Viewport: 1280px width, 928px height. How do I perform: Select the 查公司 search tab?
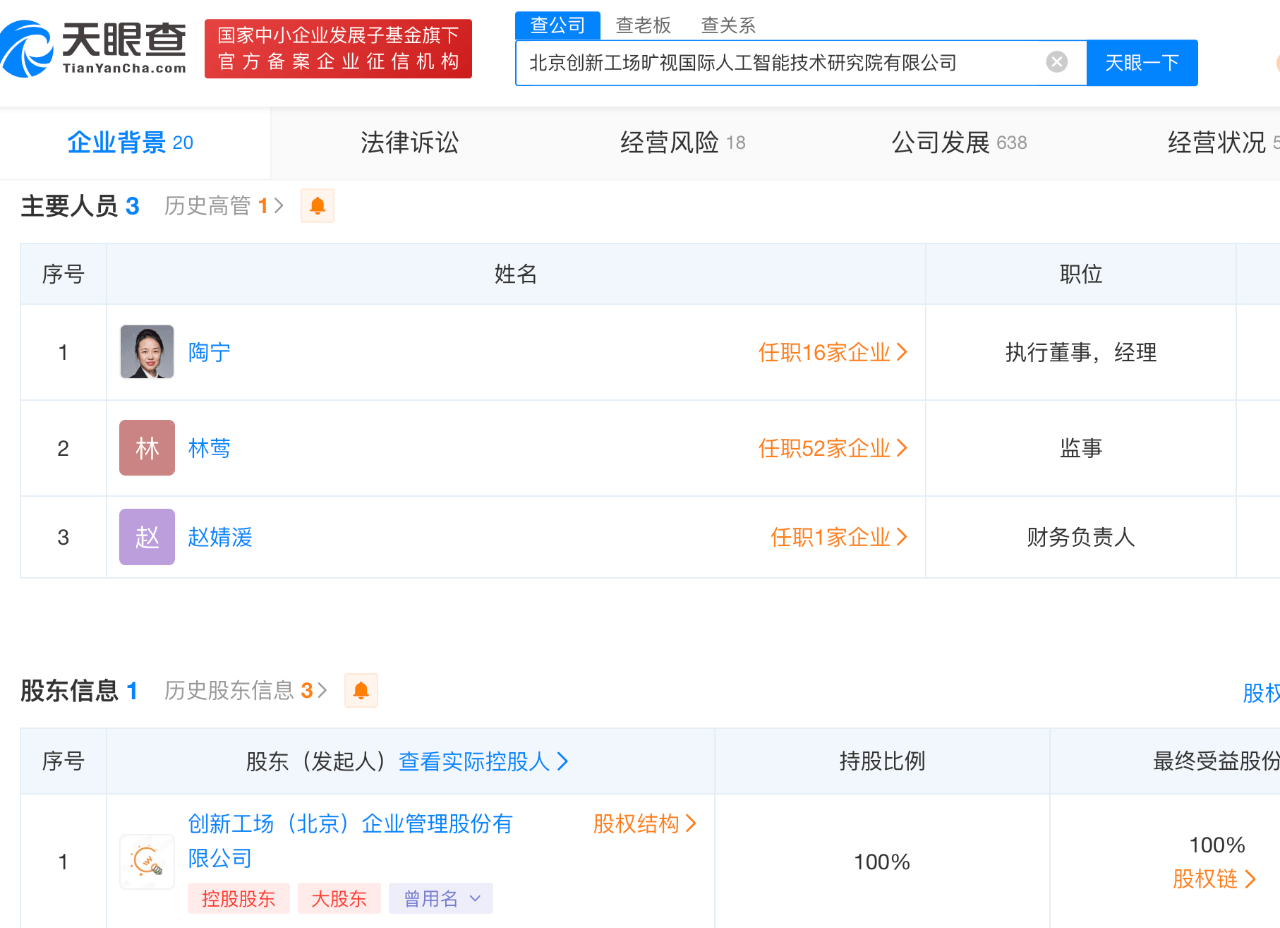click(x=558, y=25)
